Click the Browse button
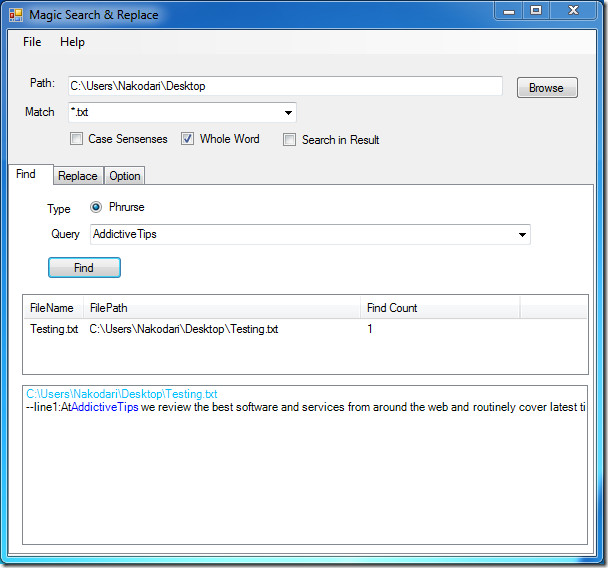Screen dimensions: 608x568 (547, 88)
